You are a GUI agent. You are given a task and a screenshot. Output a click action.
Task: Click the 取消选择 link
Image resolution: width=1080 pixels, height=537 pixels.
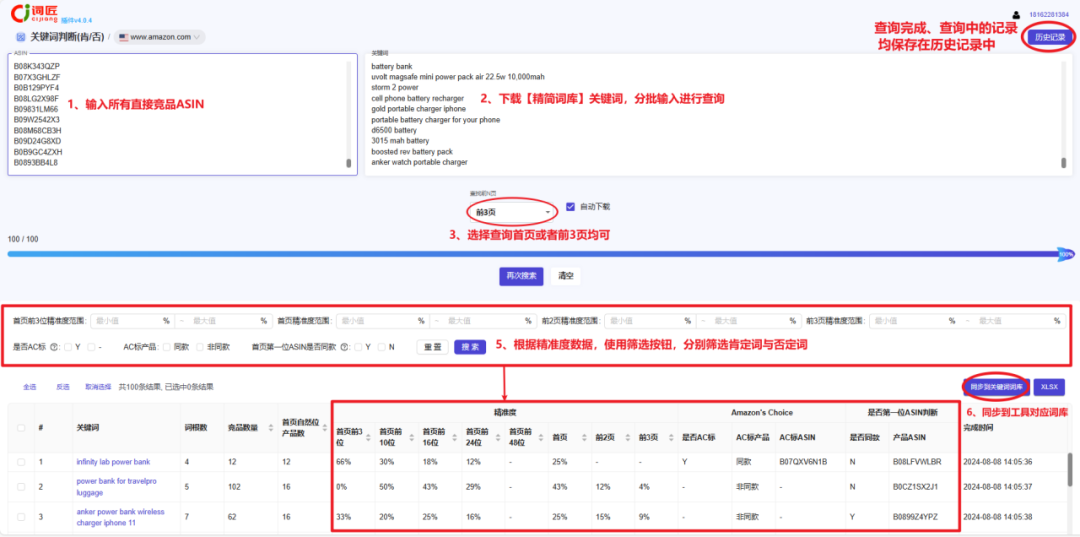click(x=98, y=387)
